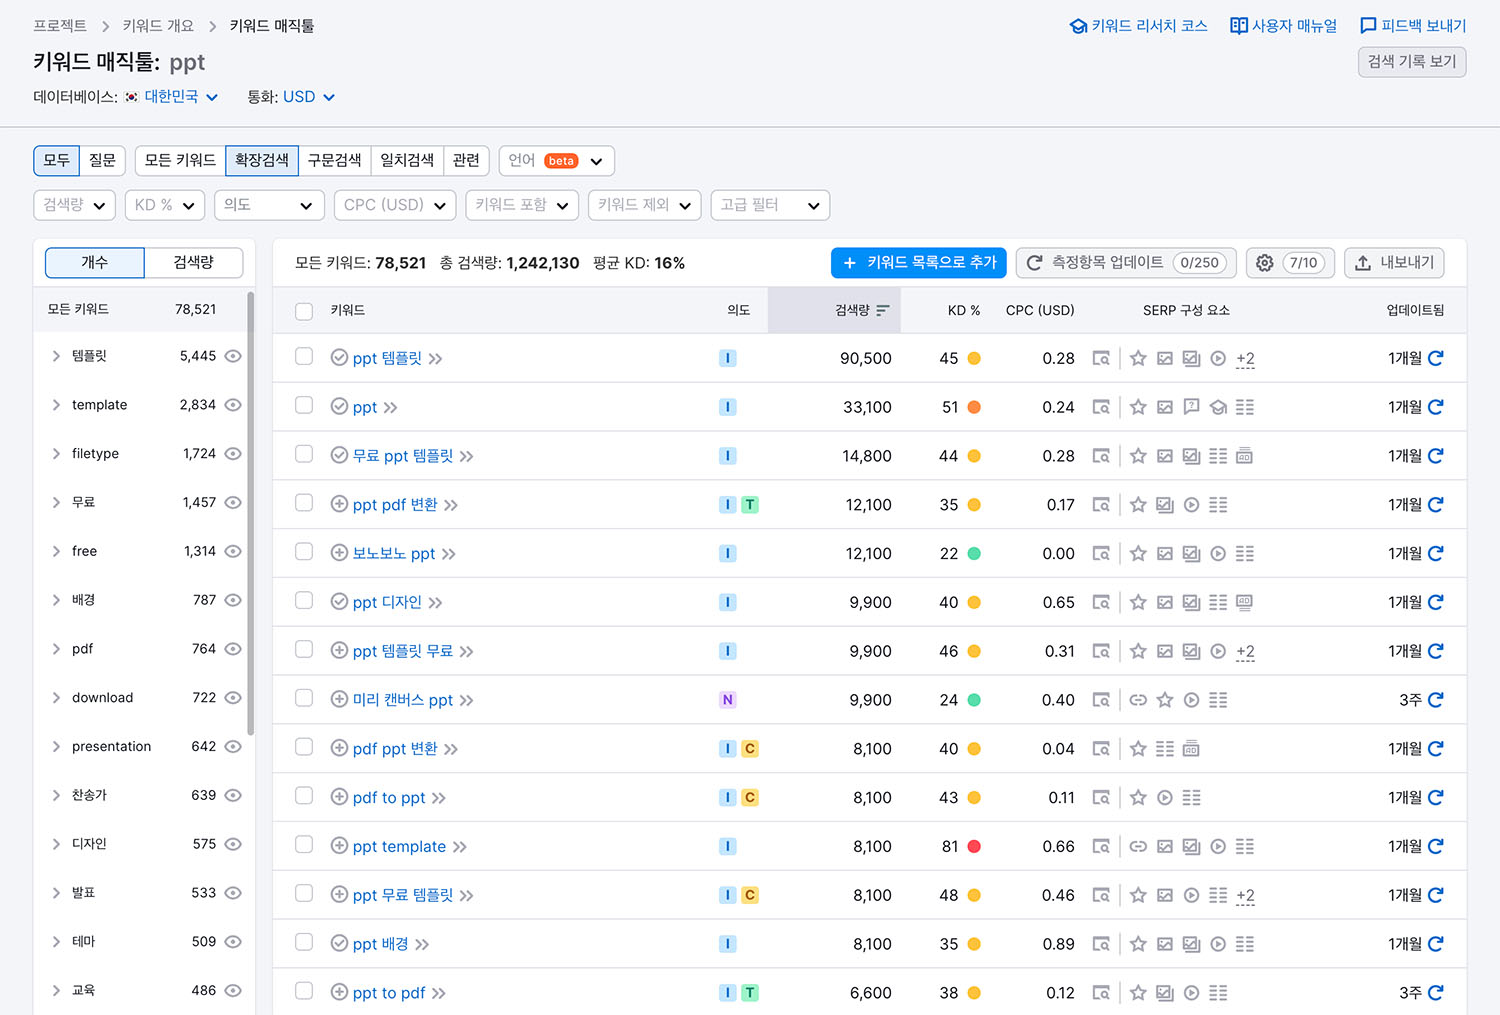1500x1015 pixels.
Task: Select the 모든 키워드 match tab
Action: coord(180,160)
